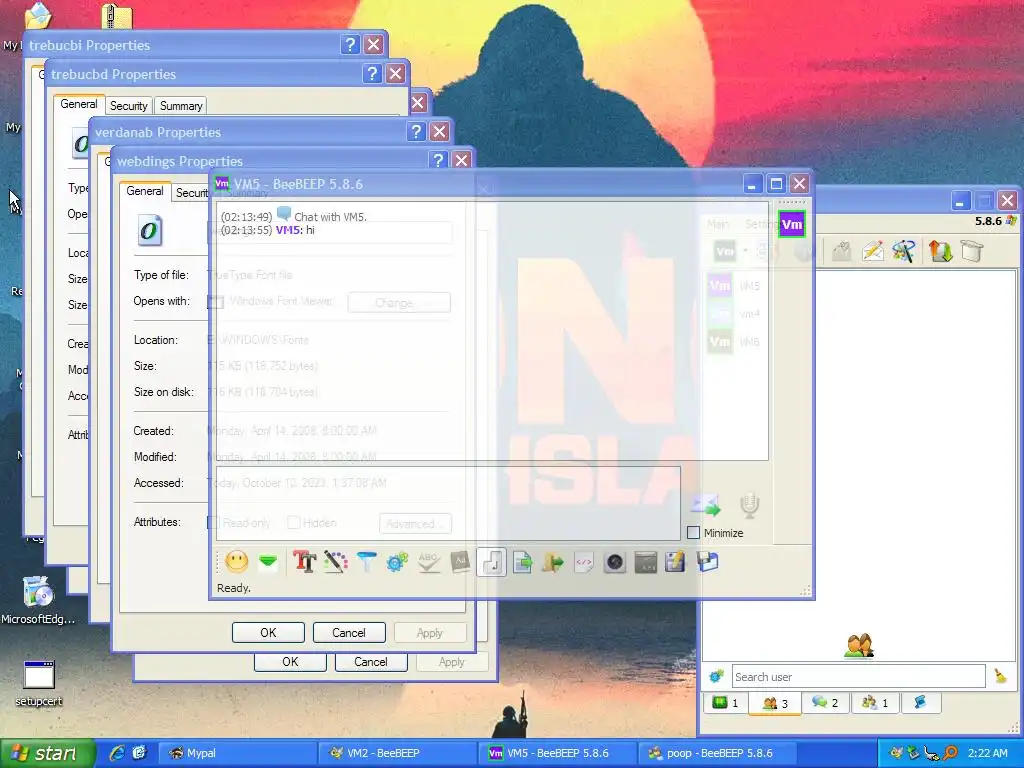The width and height of the screenshot is (1024, 768).
Task: Click the 2:22 AM clock
Action: (987, 753)
